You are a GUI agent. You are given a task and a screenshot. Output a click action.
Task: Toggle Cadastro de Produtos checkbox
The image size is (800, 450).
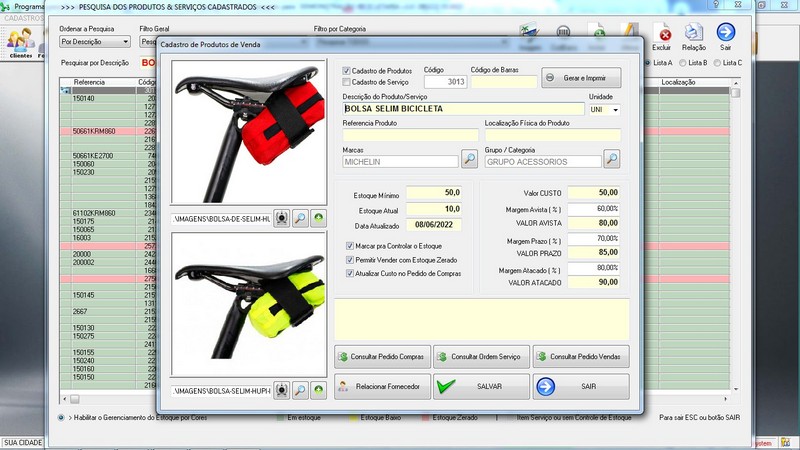click(x=346, y=71)
